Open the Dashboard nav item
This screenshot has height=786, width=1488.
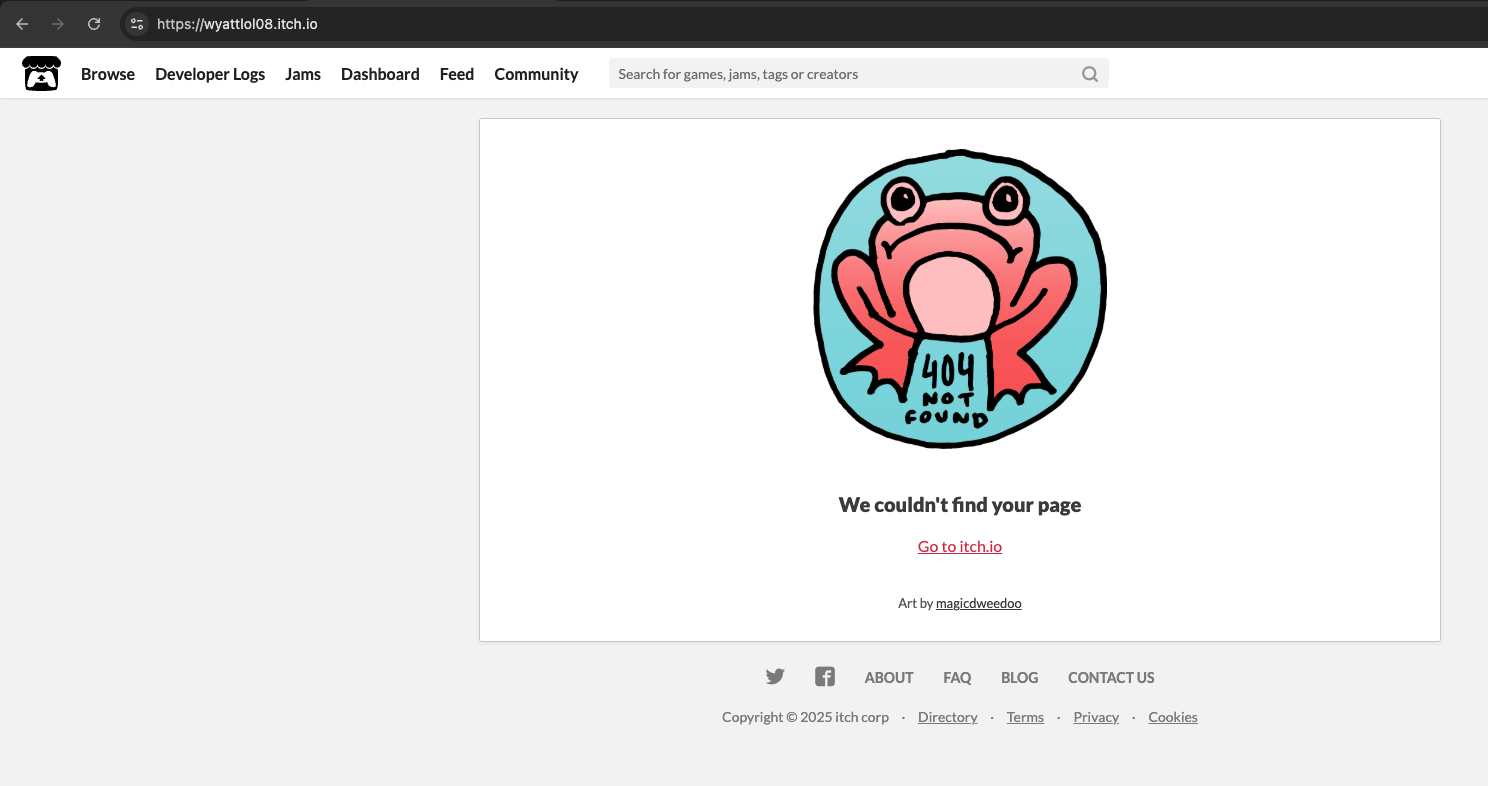(380, 74)
